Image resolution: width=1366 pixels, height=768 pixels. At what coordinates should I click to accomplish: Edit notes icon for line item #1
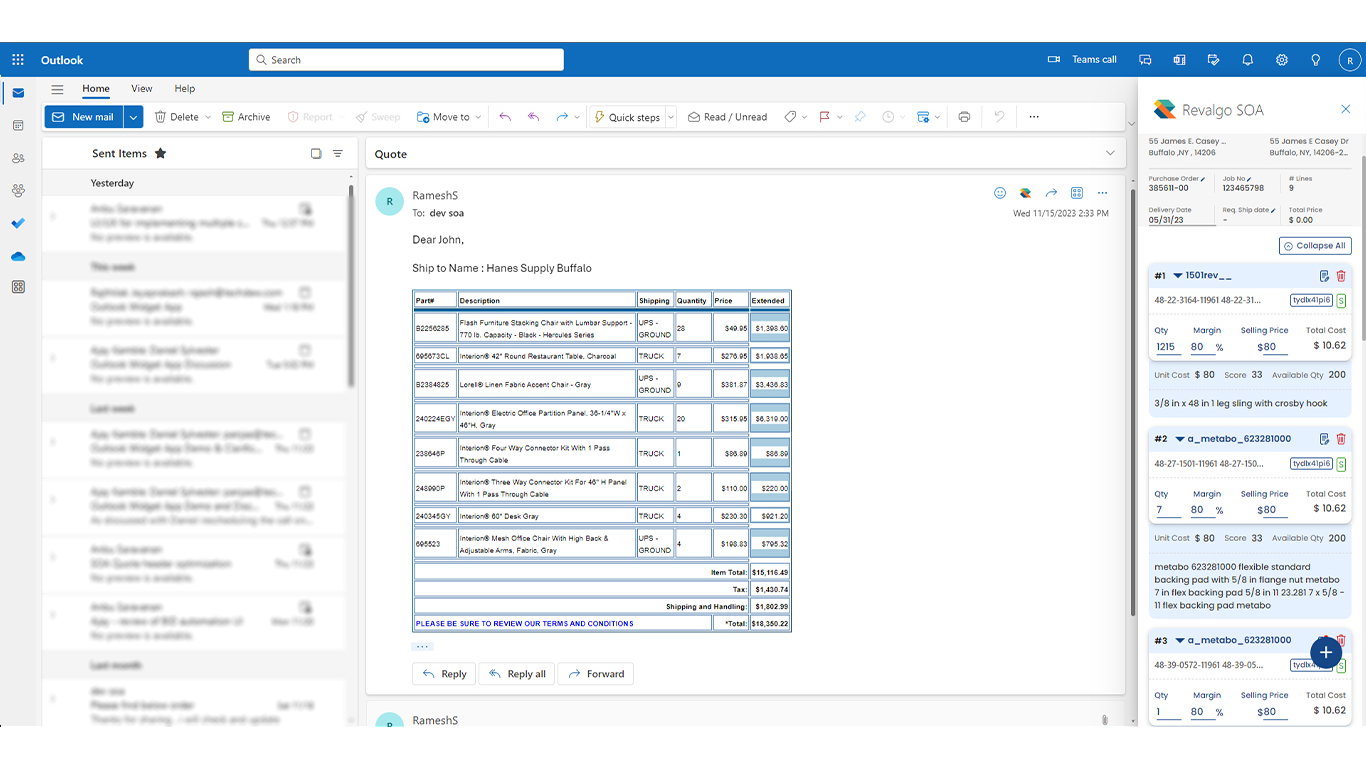tap(1324, 276)
